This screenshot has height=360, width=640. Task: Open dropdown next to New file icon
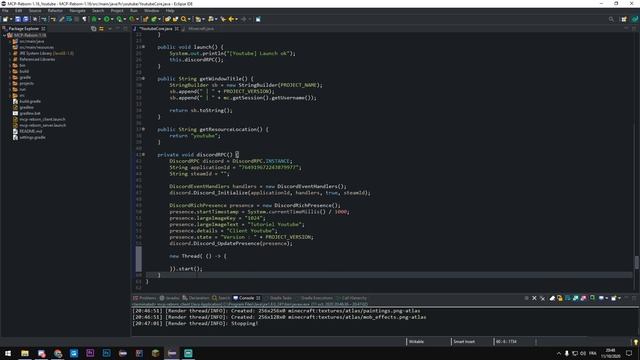pos(11,19)
